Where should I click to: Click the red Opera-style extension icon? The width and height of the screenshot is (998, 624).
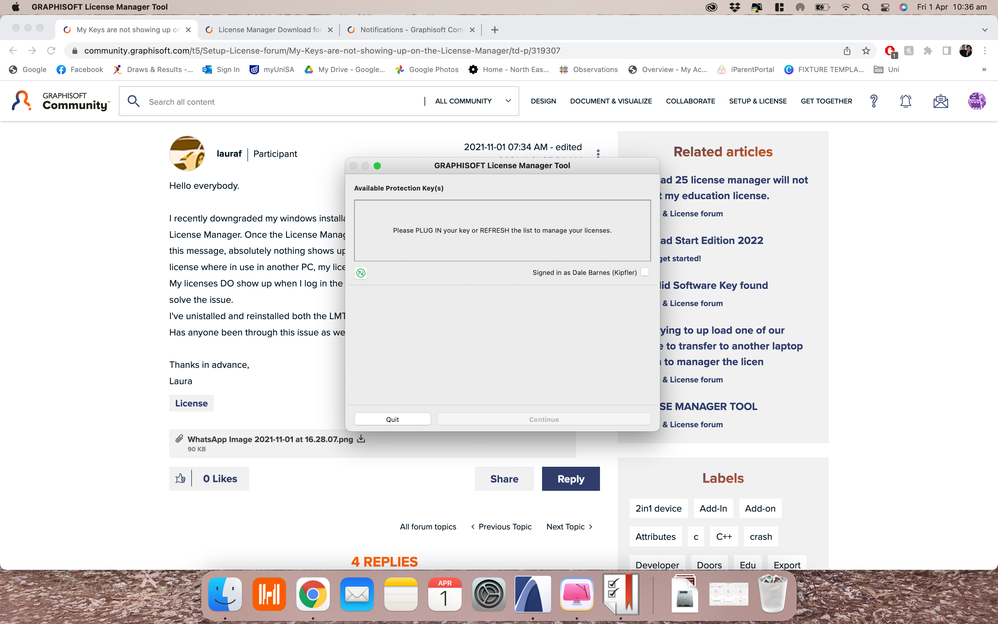[x=890, y=51]
